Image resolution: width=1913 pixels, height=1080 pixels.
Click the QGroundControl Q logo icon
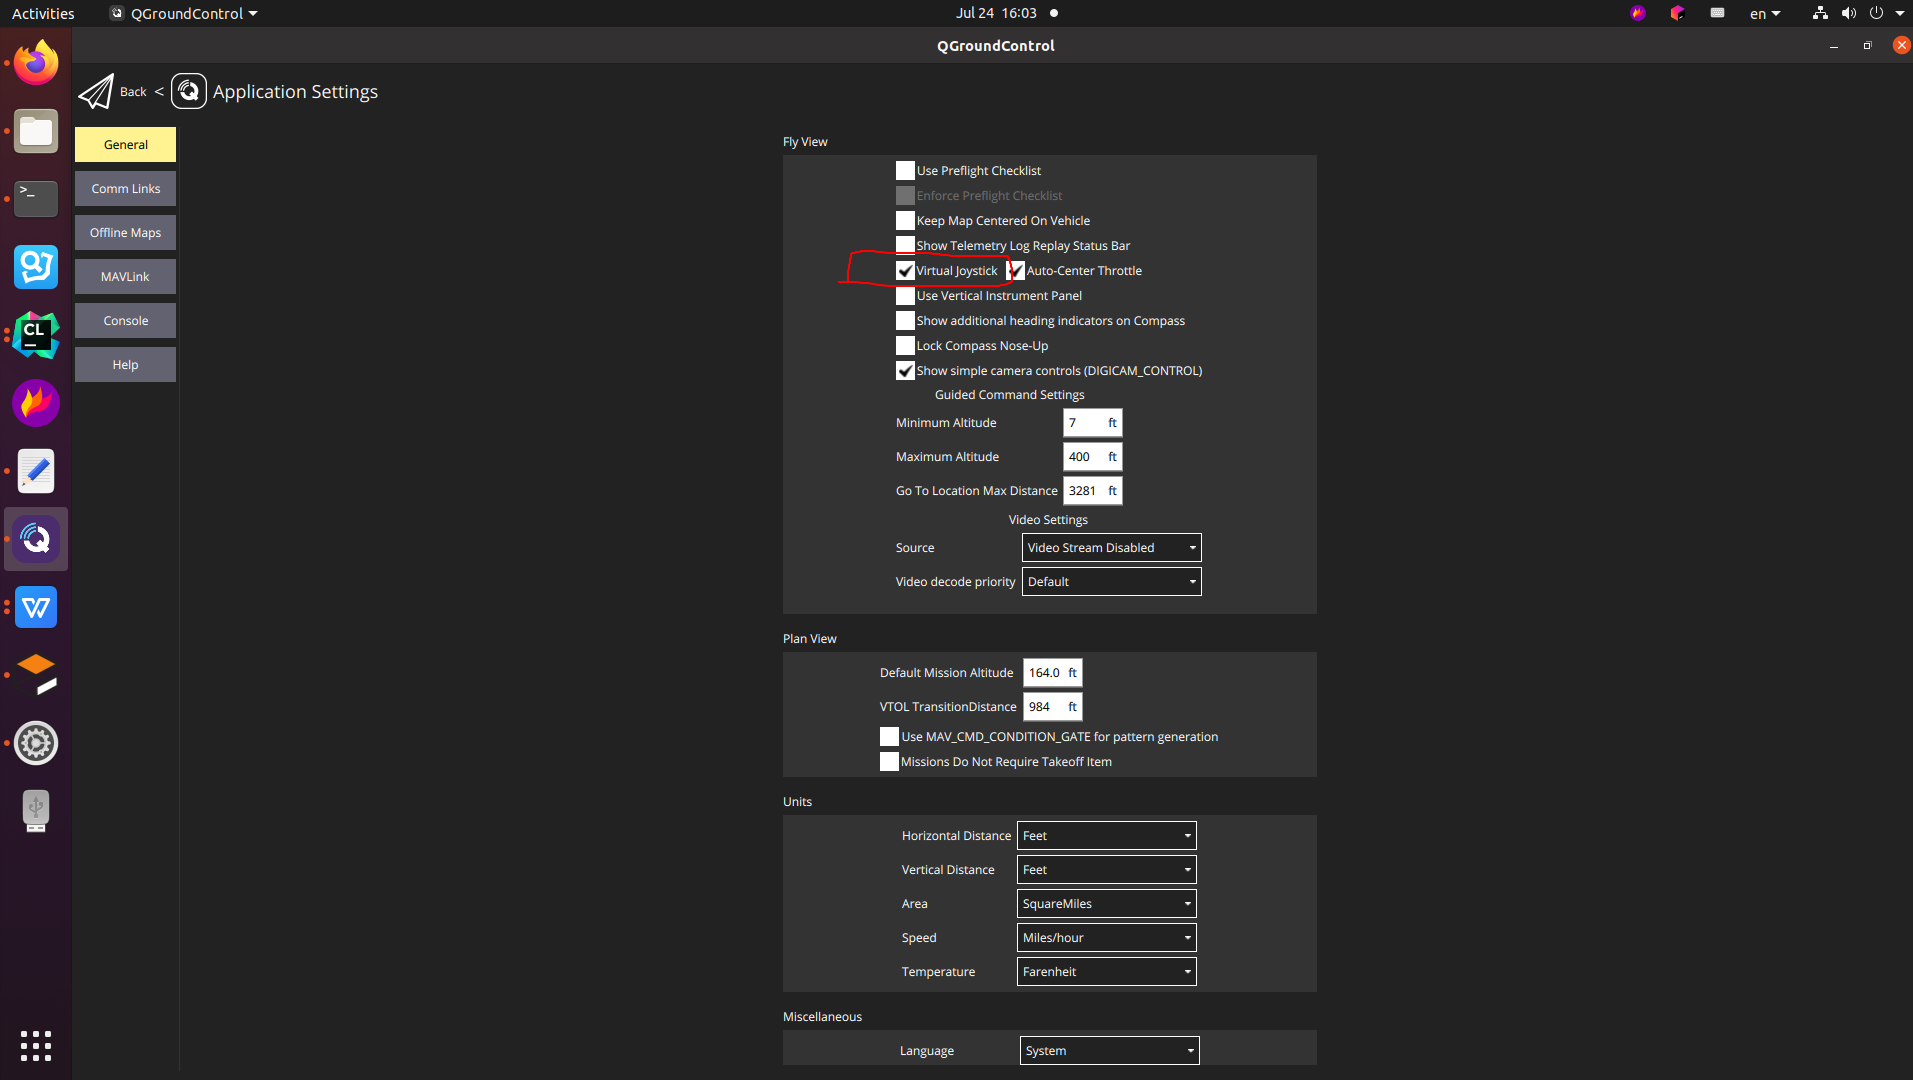click(189, 91)
